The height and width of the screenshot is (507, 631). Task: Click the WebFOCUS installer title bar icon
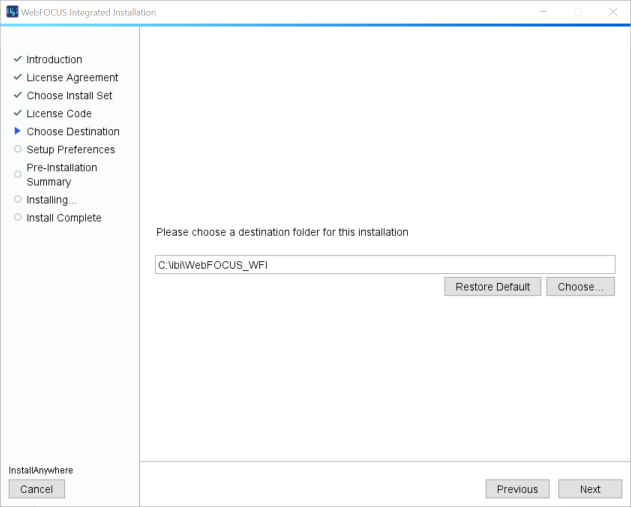click(x=12, y=12)
